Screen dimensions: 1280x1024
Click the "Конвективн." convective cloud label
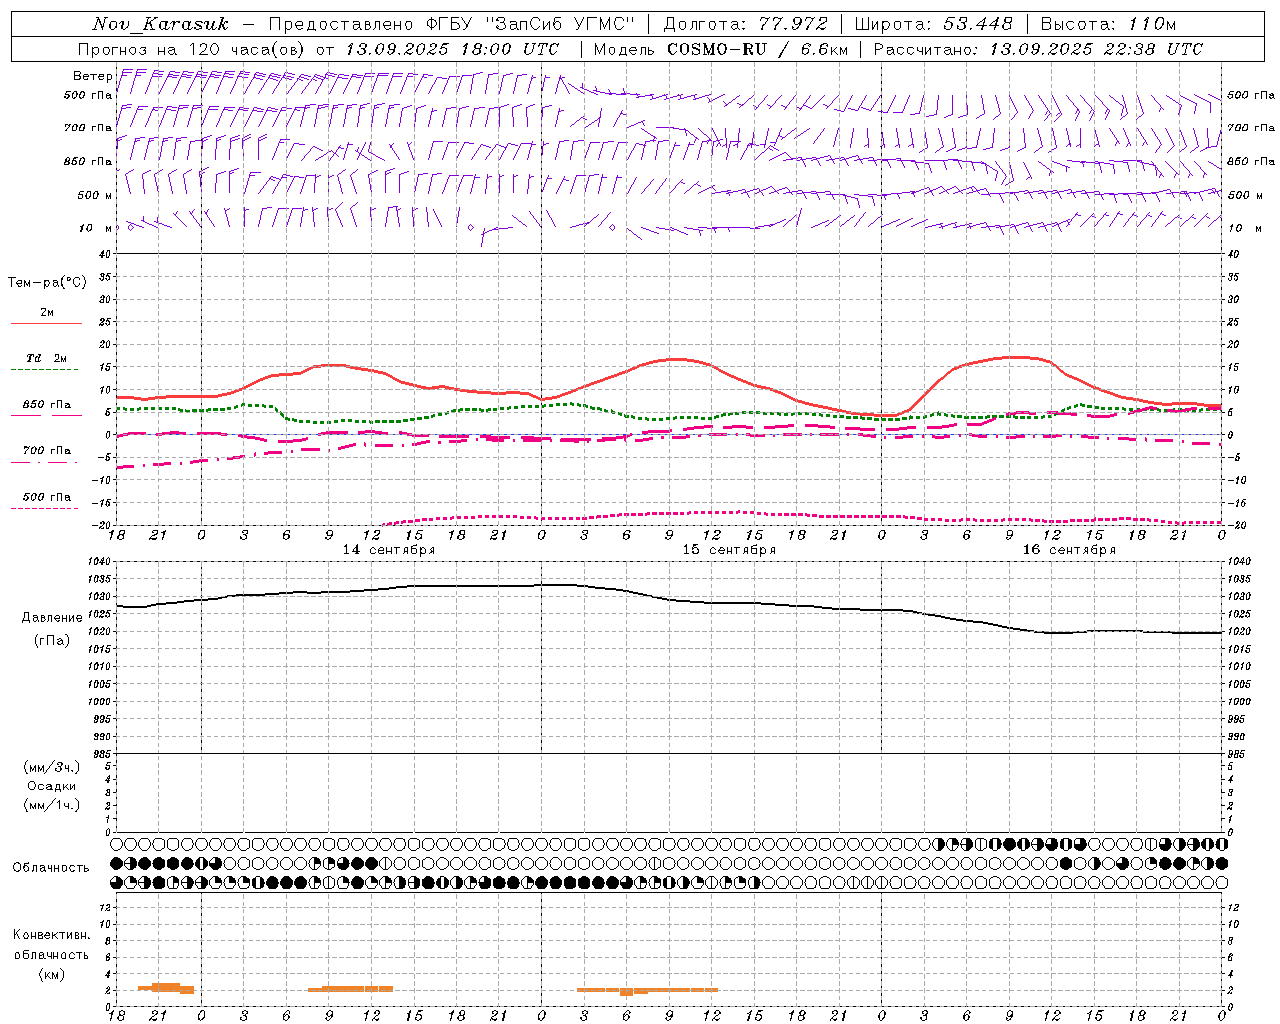[x=51, y=935]
